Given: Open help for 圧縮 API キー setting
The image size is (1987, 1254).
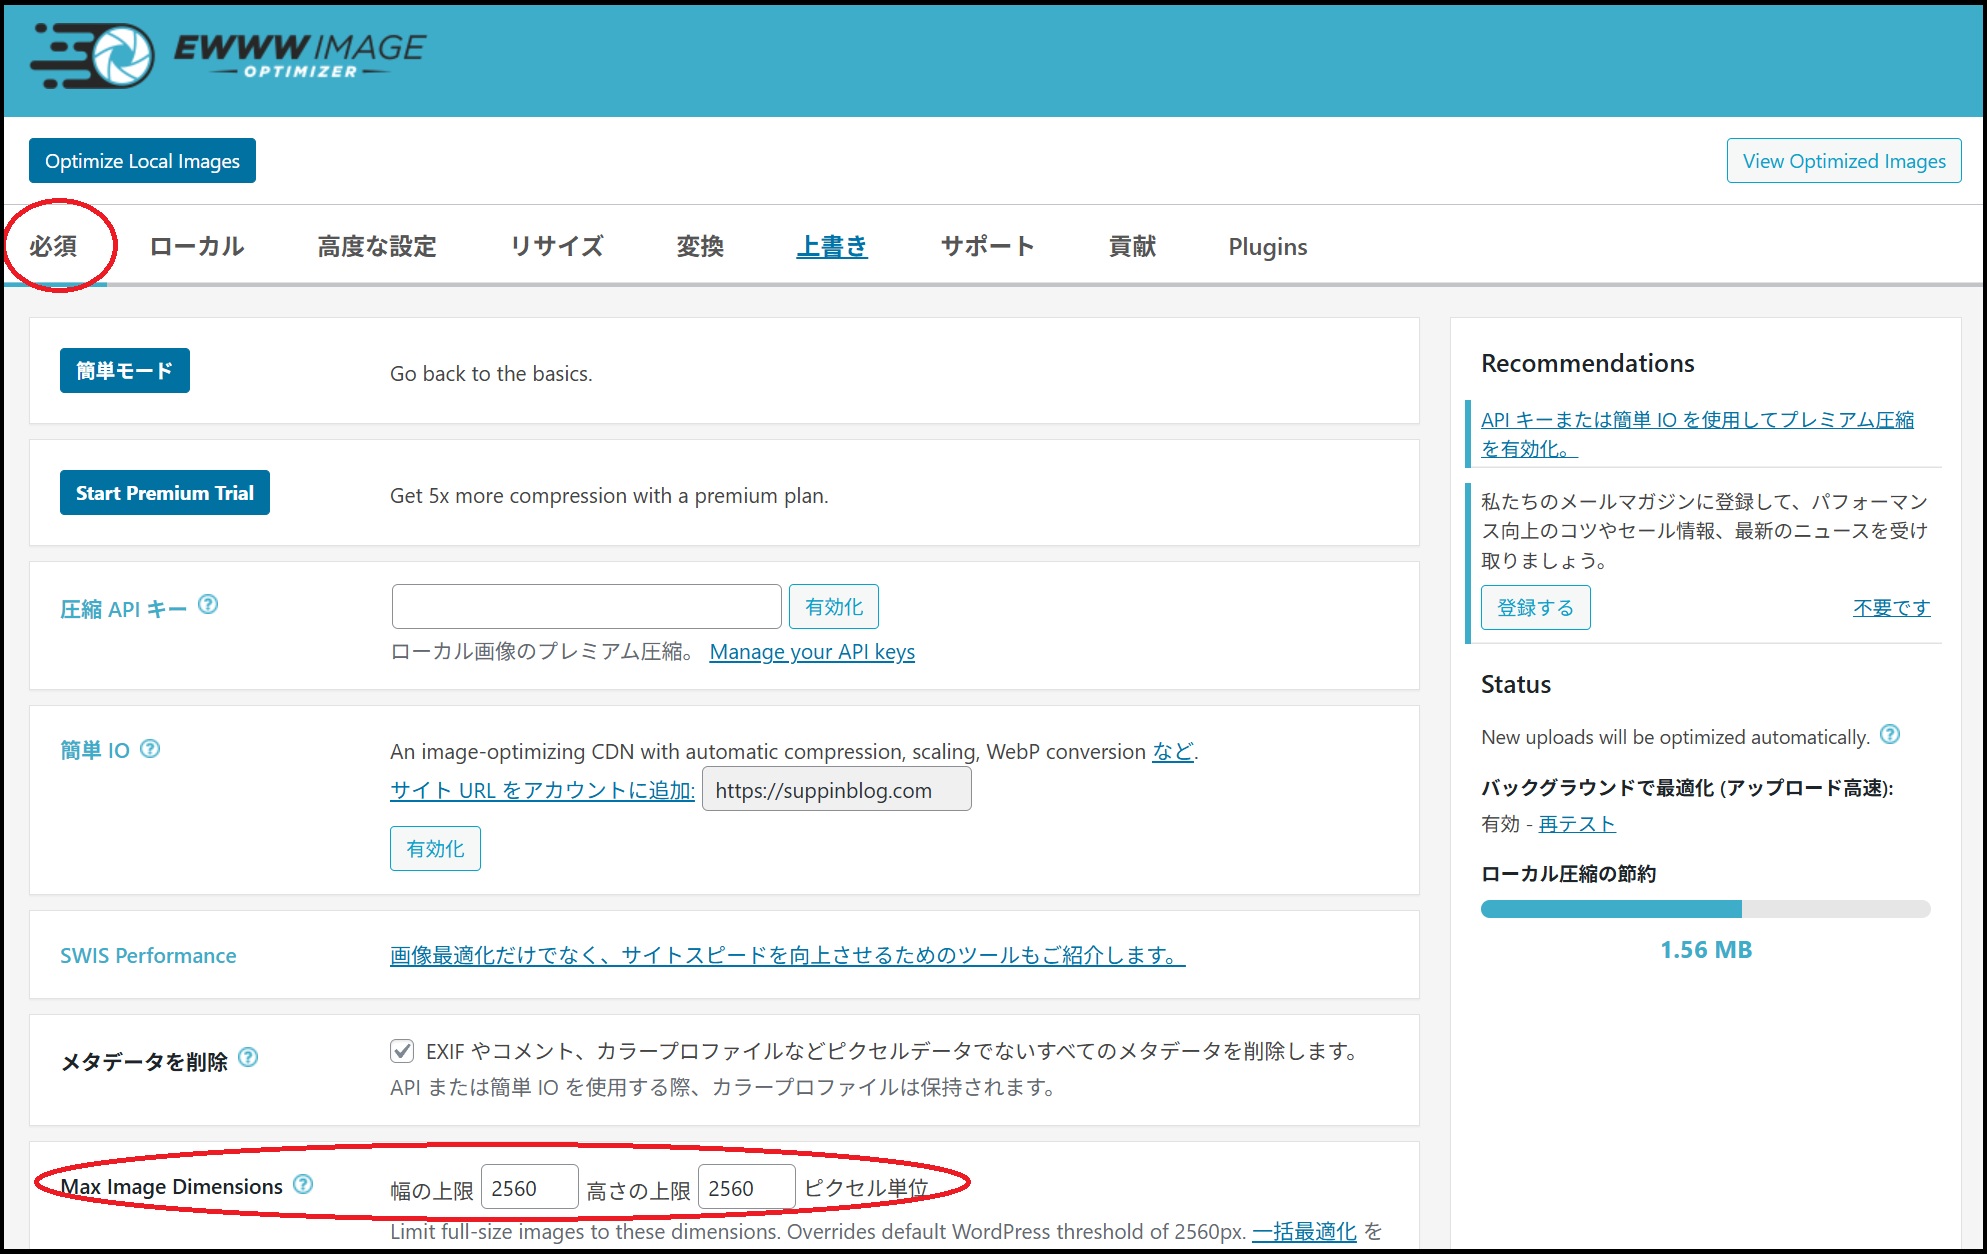Looking at the screenshot, I should click(x=208, y=602).
